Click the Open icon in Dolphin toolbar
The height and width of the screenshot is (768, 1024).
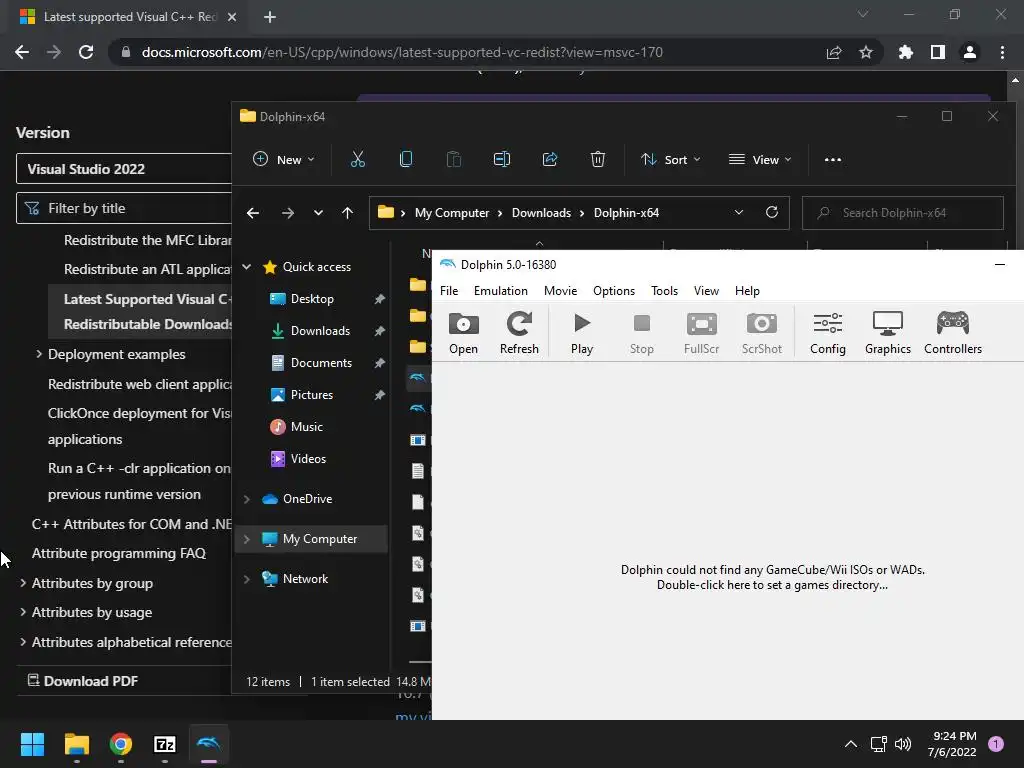coord(463,333)
